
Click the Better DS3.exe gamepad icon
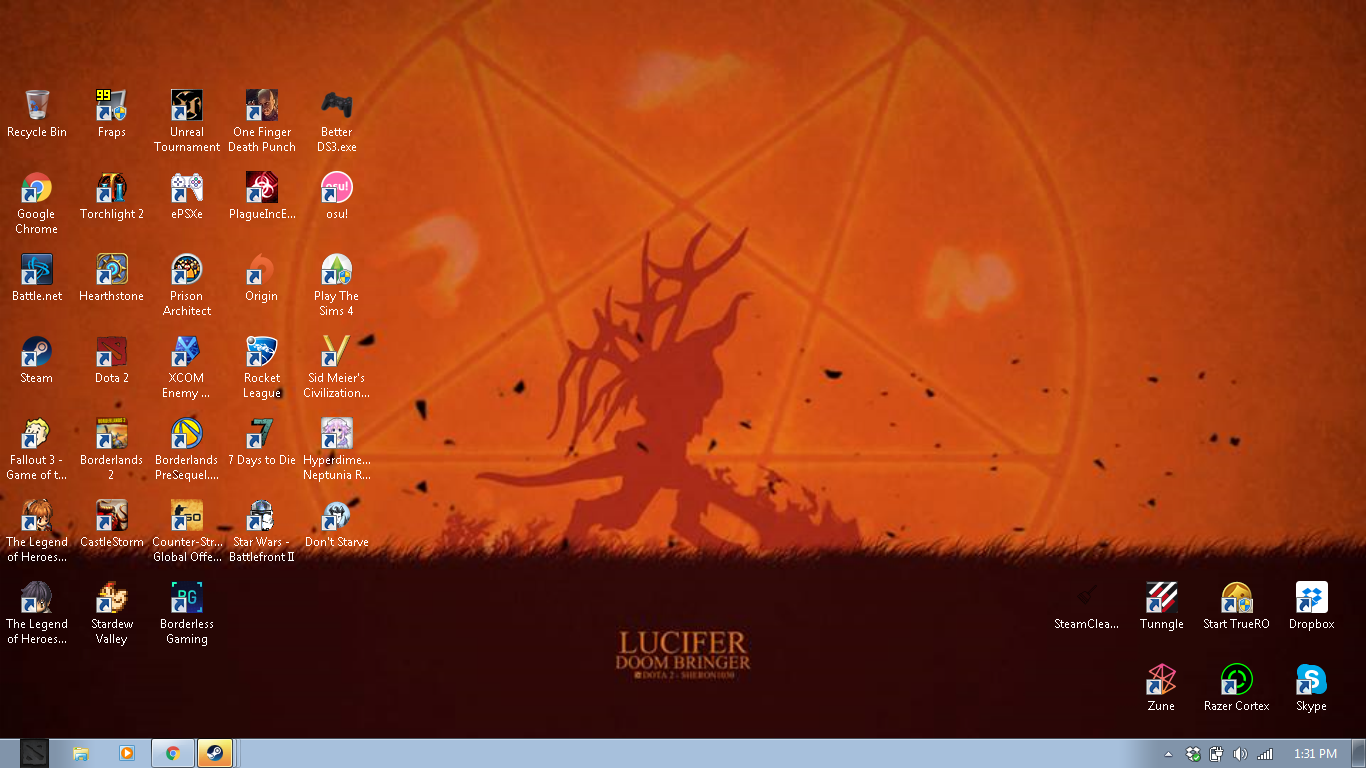click(336, 105)
